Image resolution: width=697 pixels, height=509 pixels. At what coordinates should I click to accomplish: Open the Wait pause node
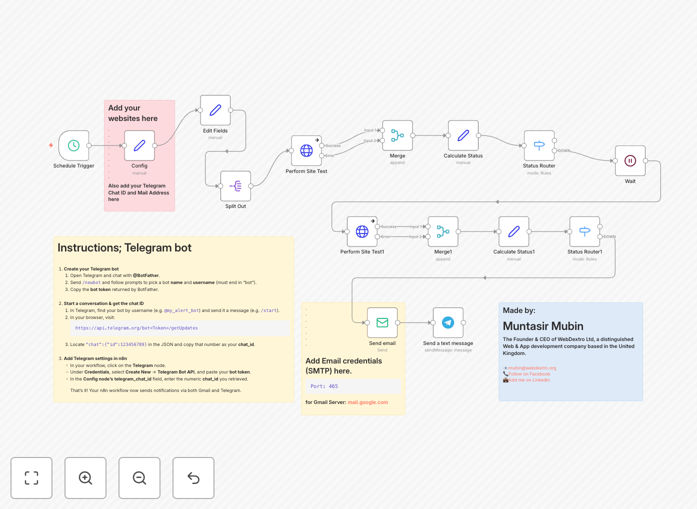coord(630,160)
